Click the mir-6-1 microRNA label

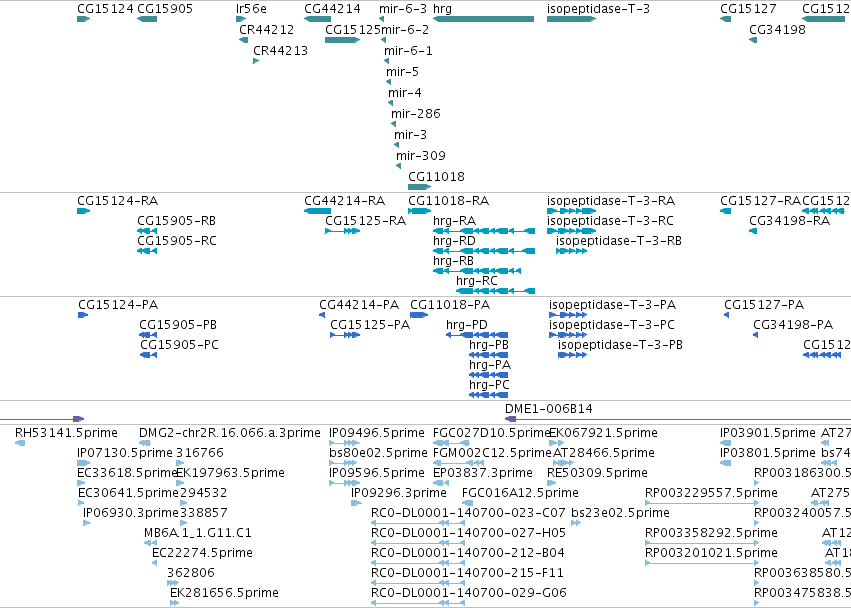(x=408, y=50)
